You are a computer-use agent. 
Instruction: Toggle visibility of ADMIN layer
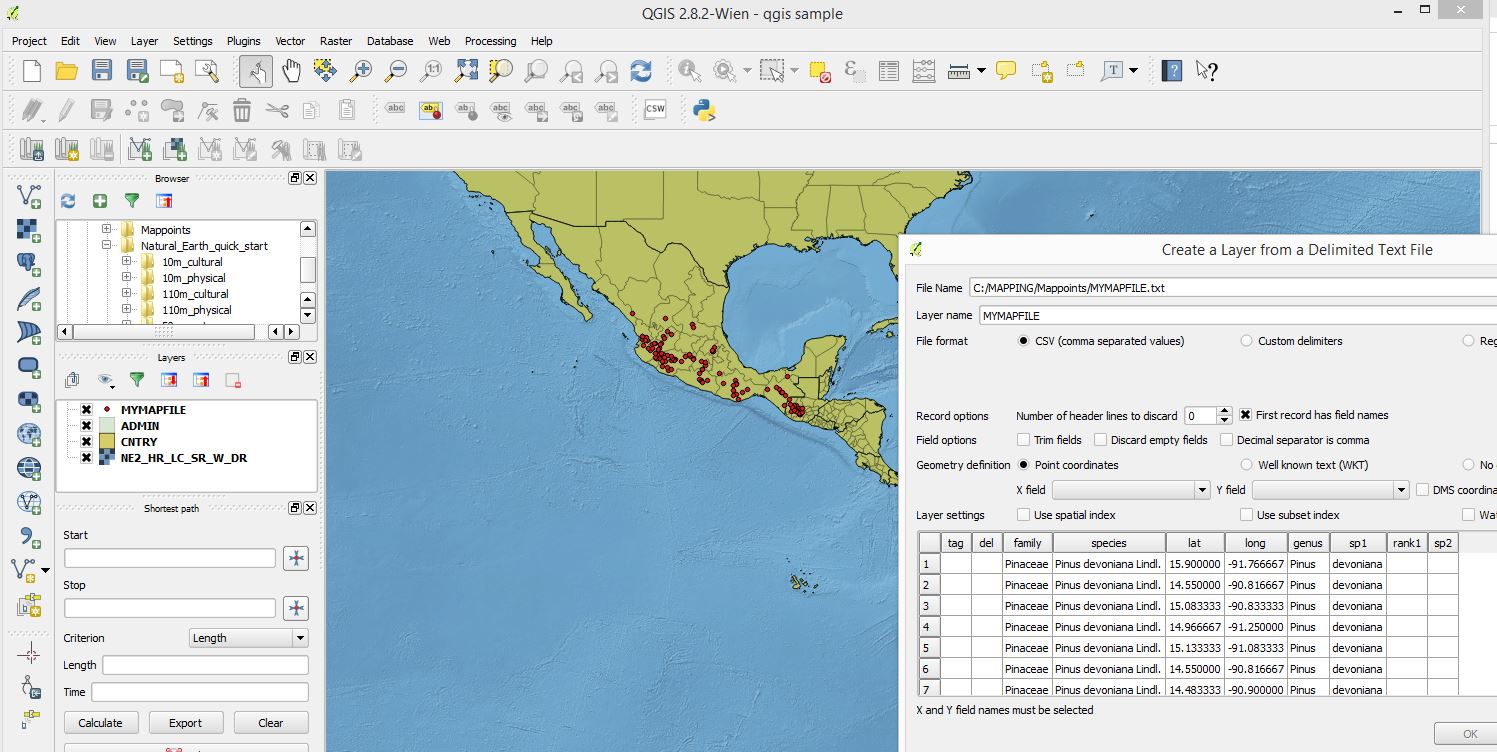click(86, 426)
